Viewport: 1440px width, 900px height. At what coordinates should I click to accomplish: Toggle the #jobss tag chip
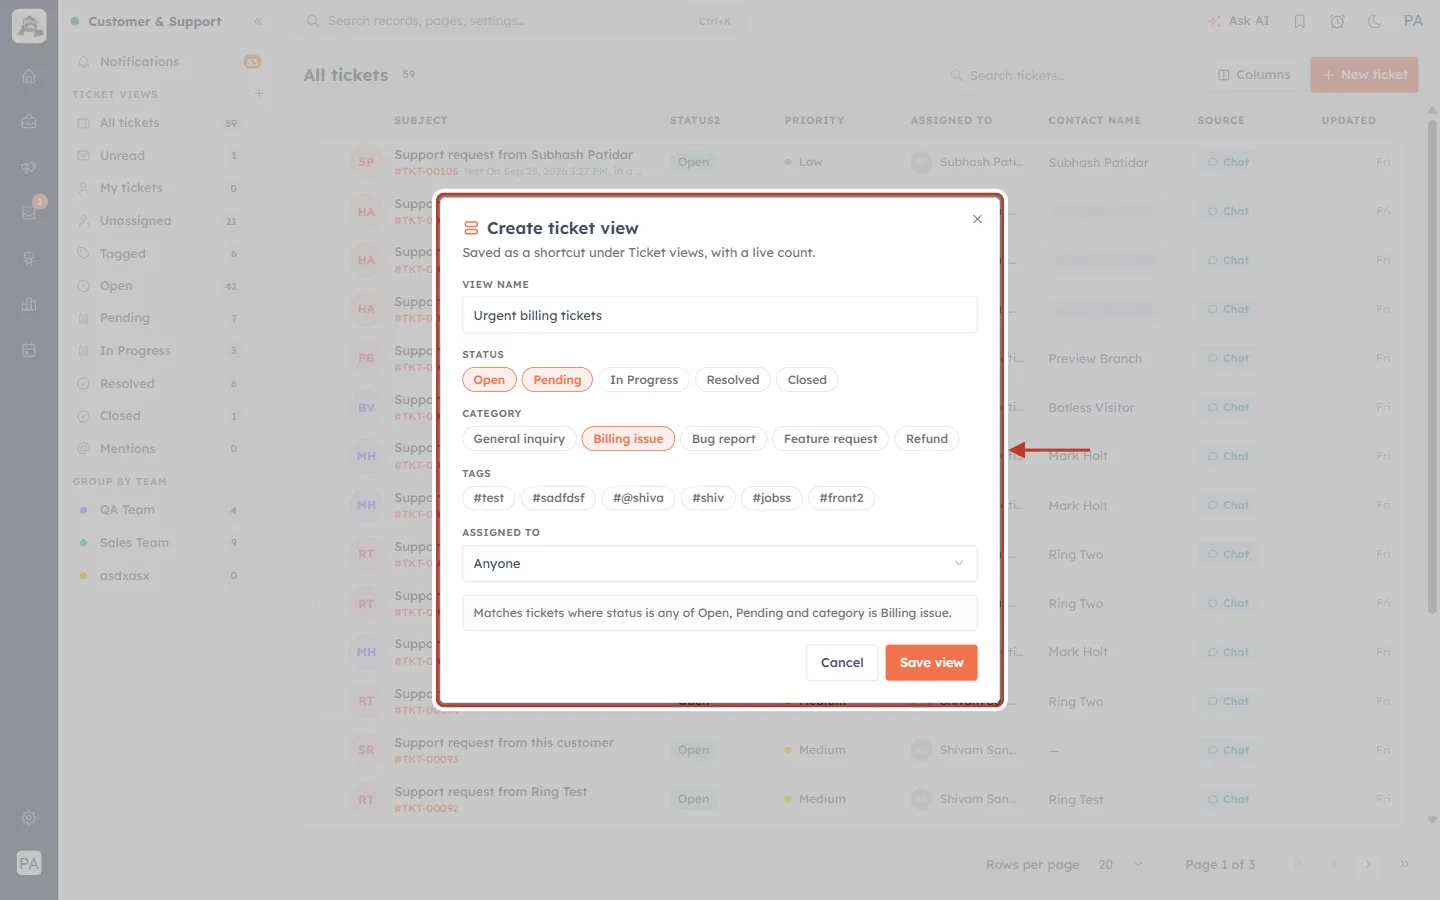pos(771,498)
